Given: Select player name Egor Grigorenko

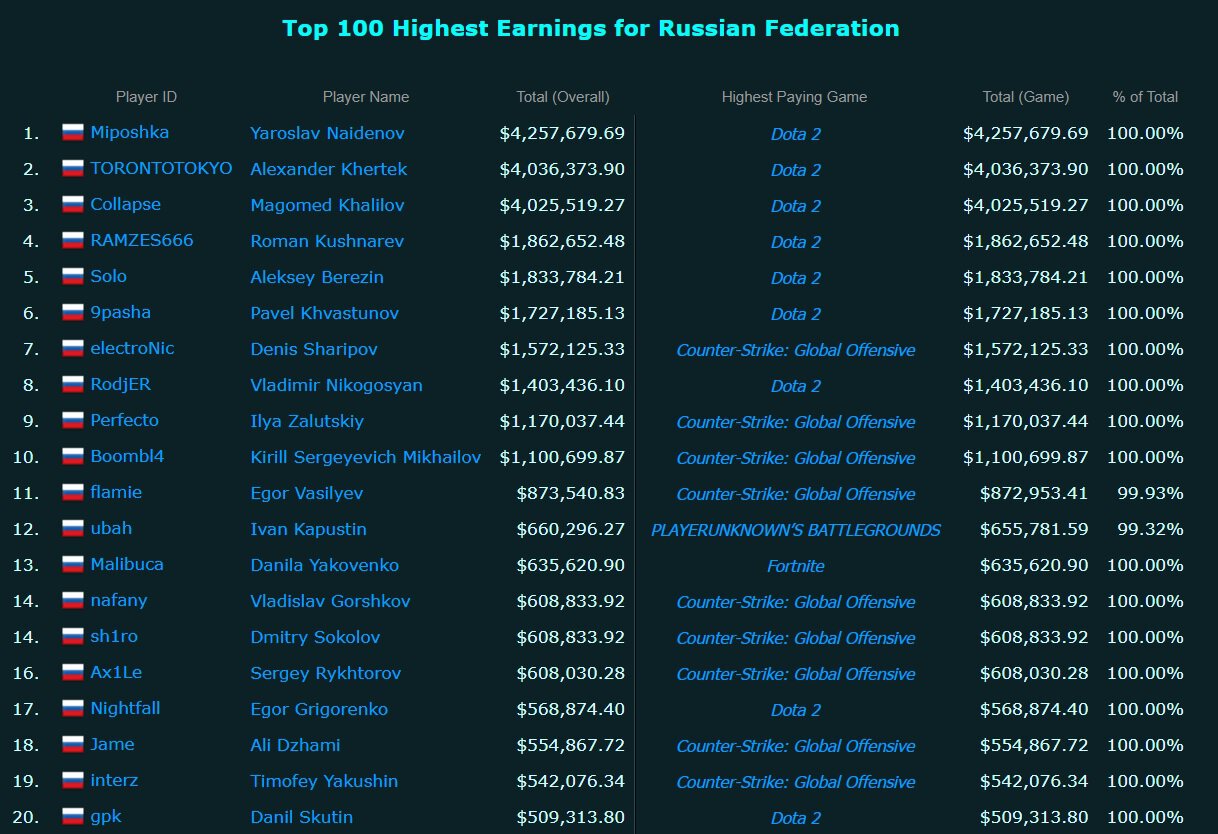Looking at the screenshot, I should (x=319, y=709).
